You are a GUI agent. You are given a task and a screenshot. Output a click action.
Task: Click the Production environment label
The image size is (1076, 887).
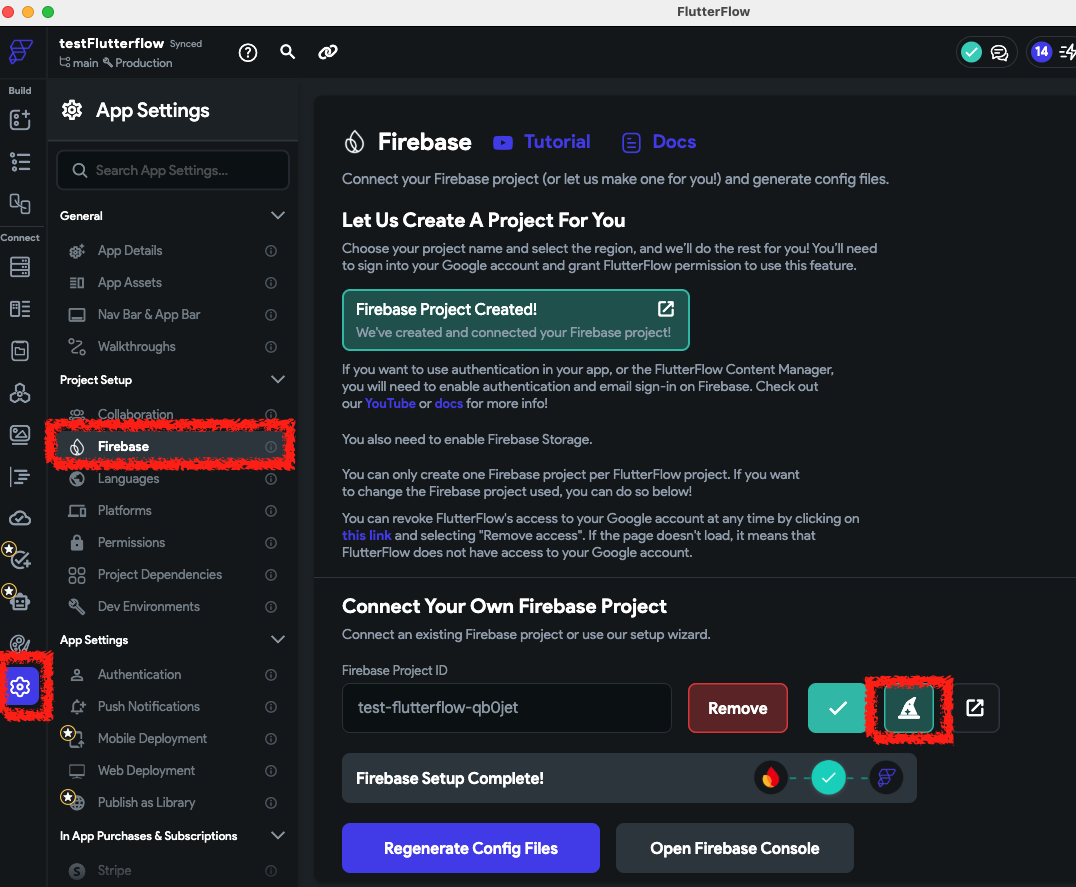[x=137, y=62]
